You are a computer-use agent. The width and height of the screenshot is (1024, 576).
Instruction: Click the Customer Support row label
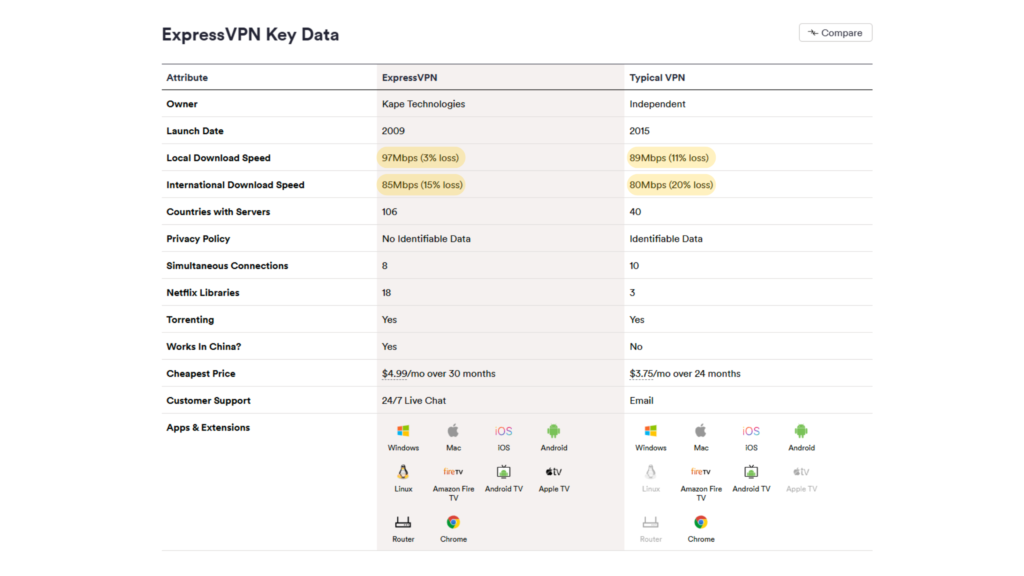[208, 400]
